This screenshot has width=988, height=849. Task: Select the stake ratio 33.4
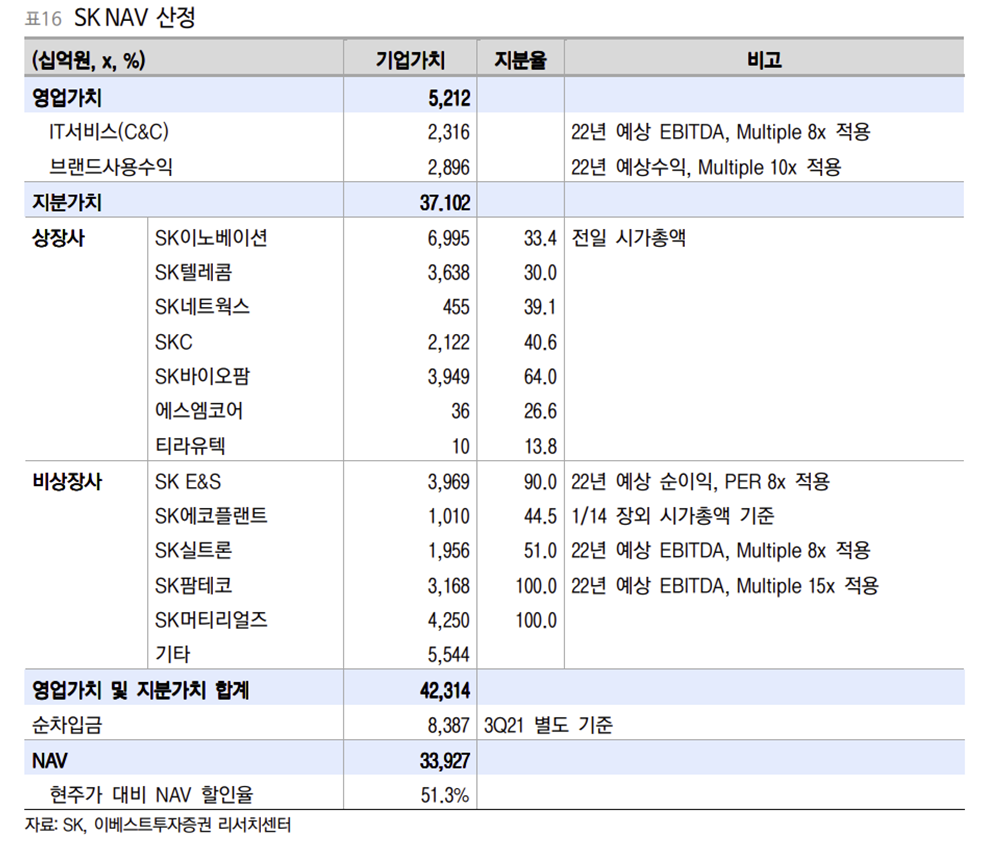tap(540, 238)
